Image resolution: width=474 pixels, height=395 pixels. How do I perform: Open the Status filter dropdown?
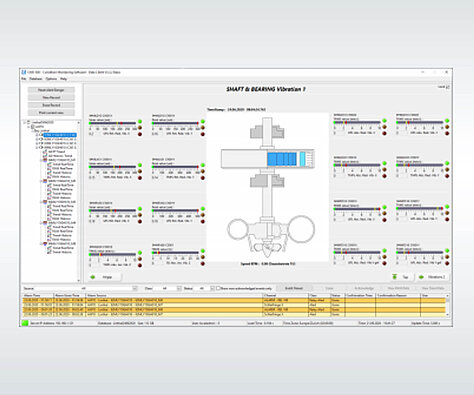coord(212,288)
